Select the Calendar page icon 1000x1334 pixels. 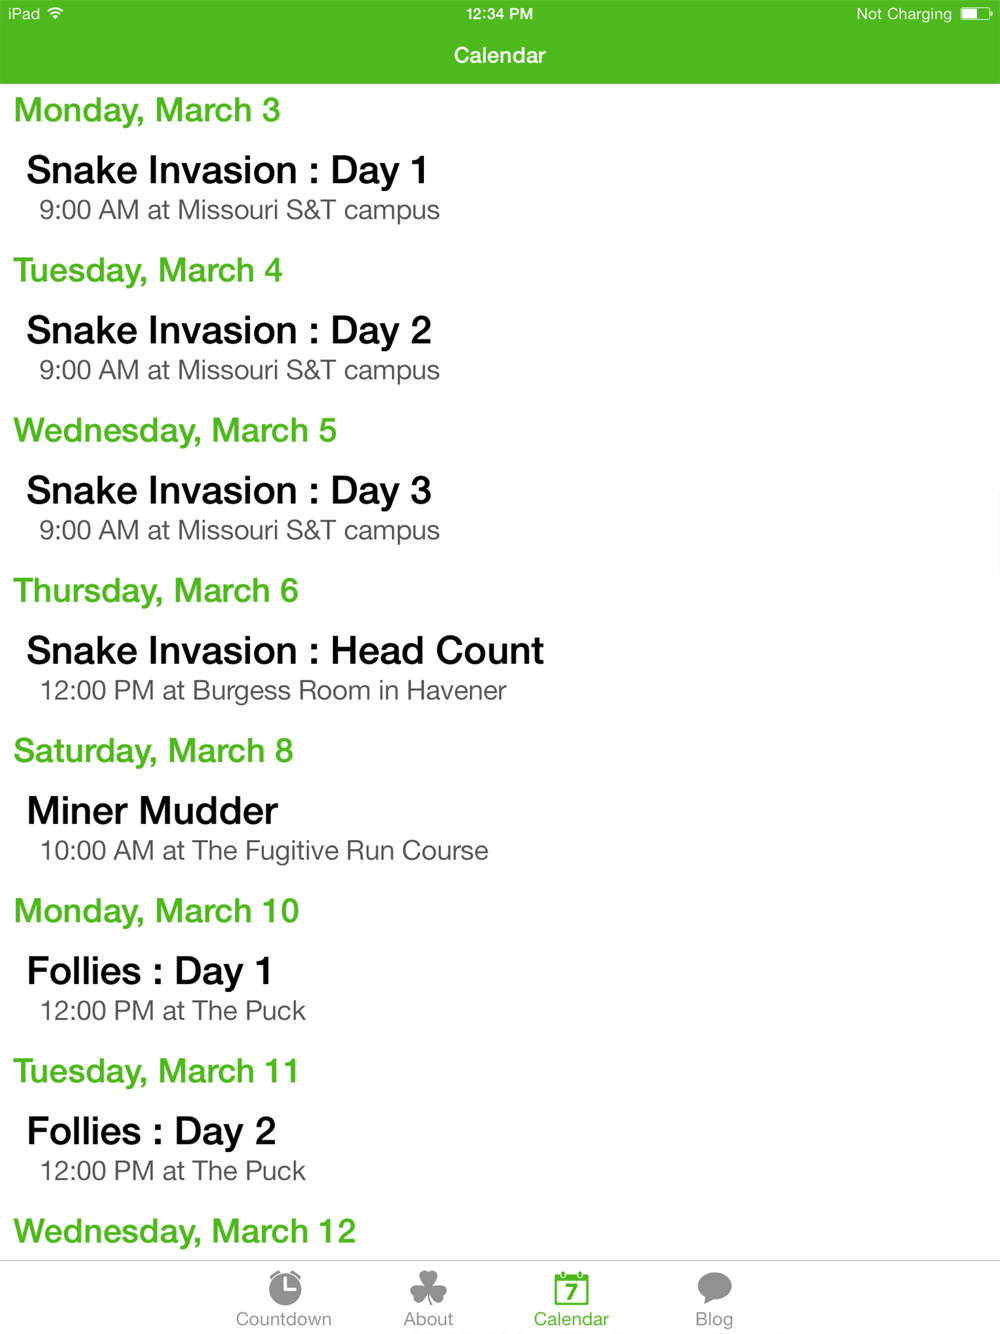571,1288
